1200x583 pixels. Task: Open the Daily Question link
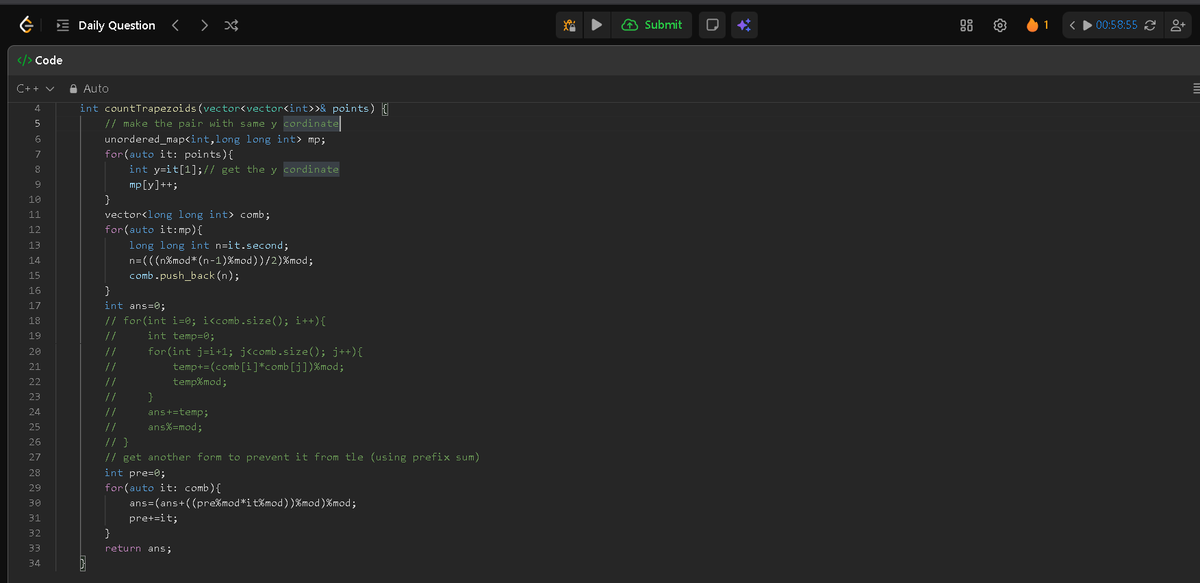[116, 25]
